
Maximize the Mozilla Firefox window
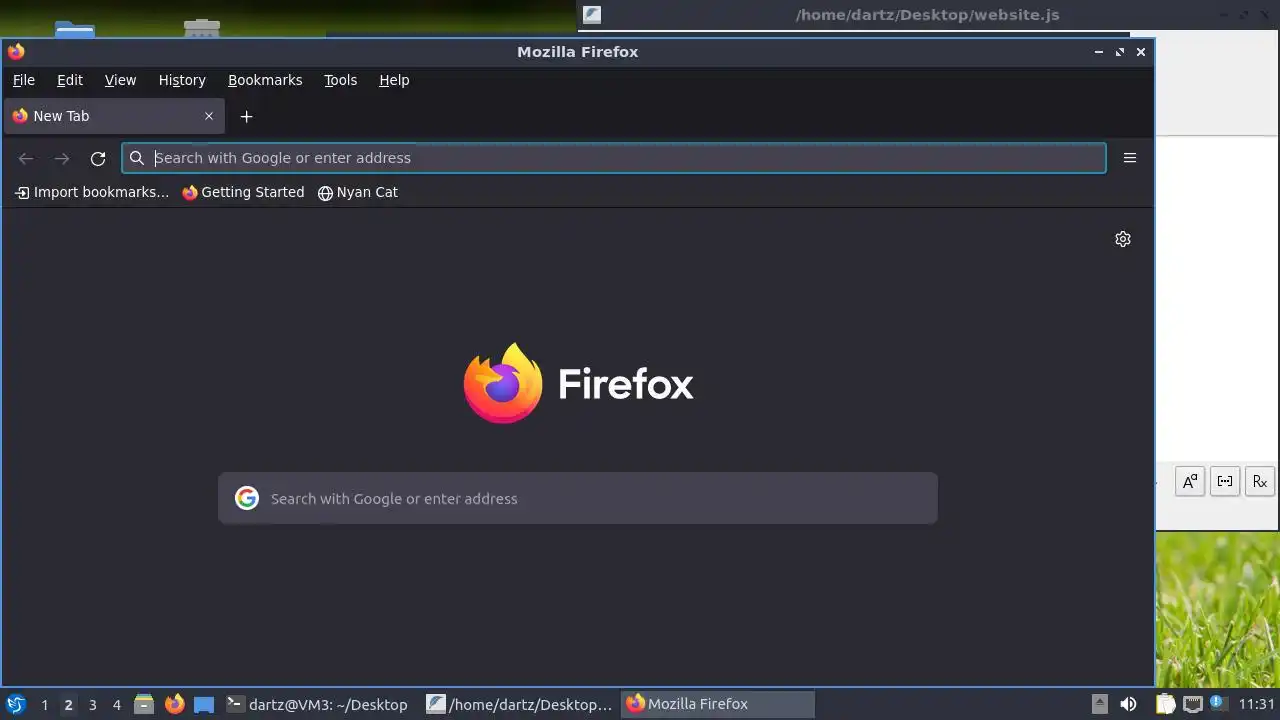pos(1120,52)
